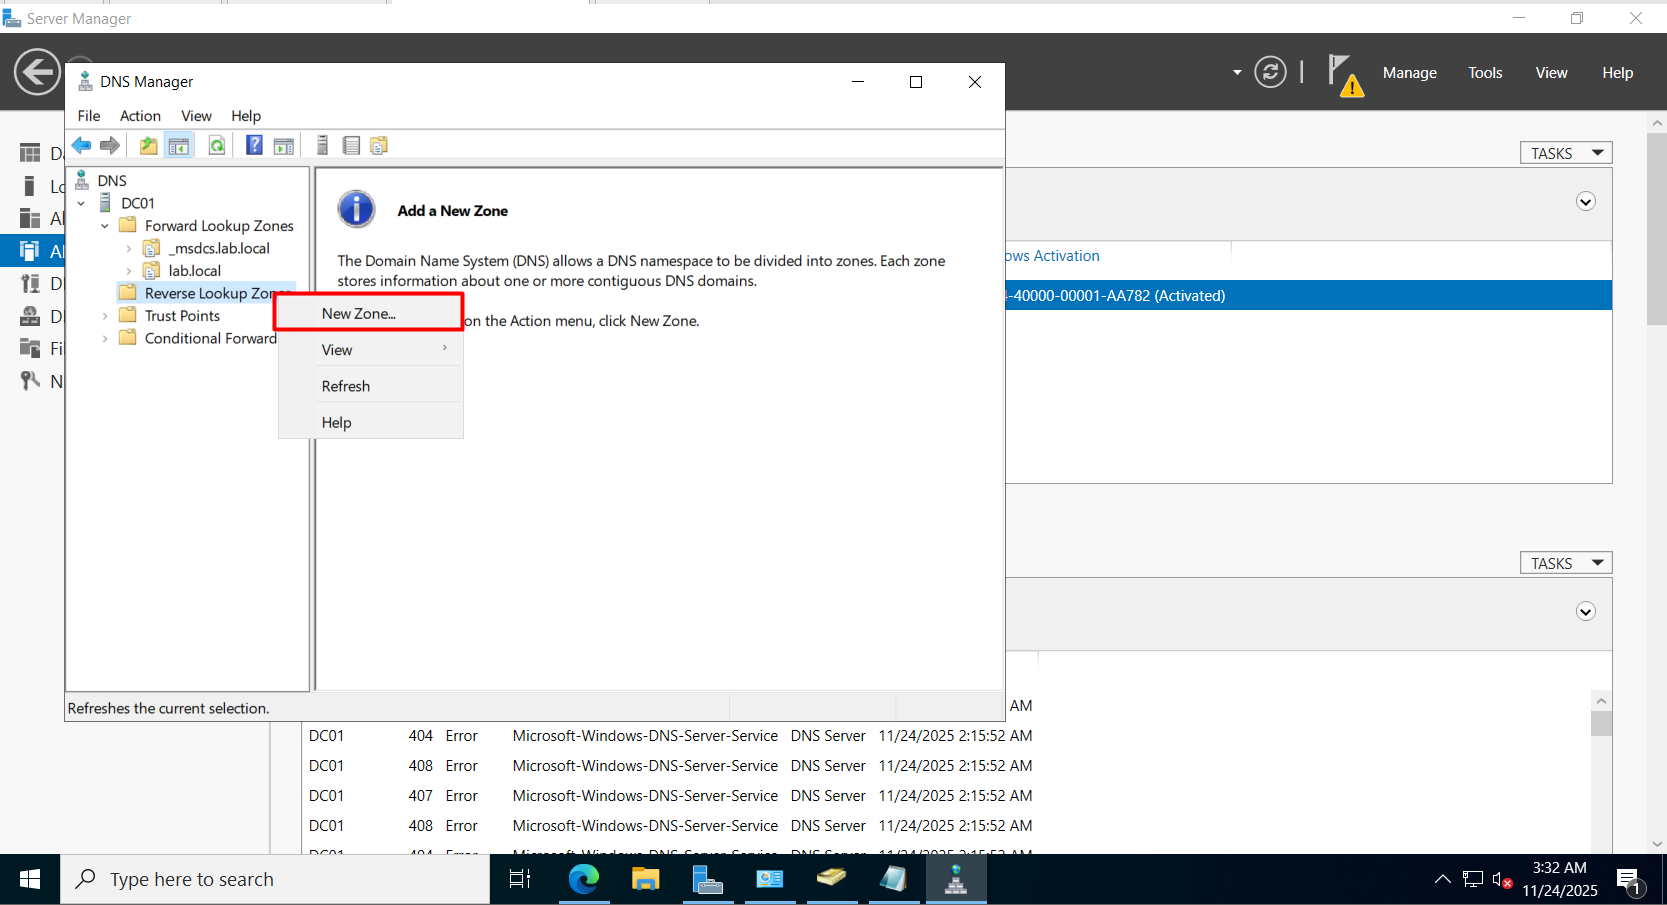Open the upper TASKS dropdown
The width and height of the screenshot is (1667, 905).
tap(1565, 153)
